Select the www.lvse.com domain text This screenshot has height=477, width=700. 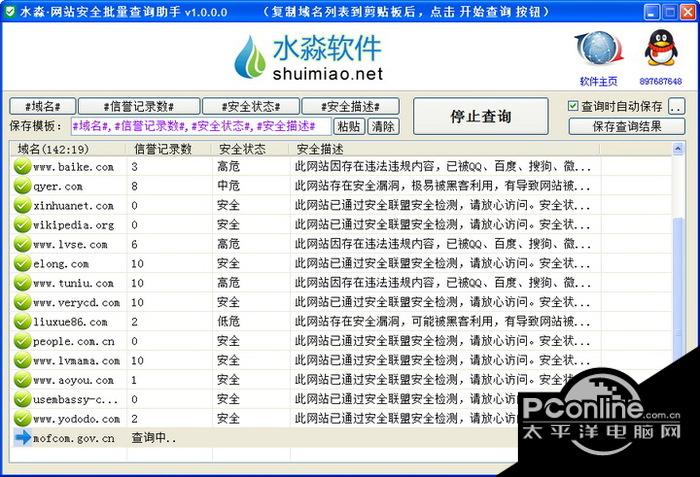pos(70,244)
